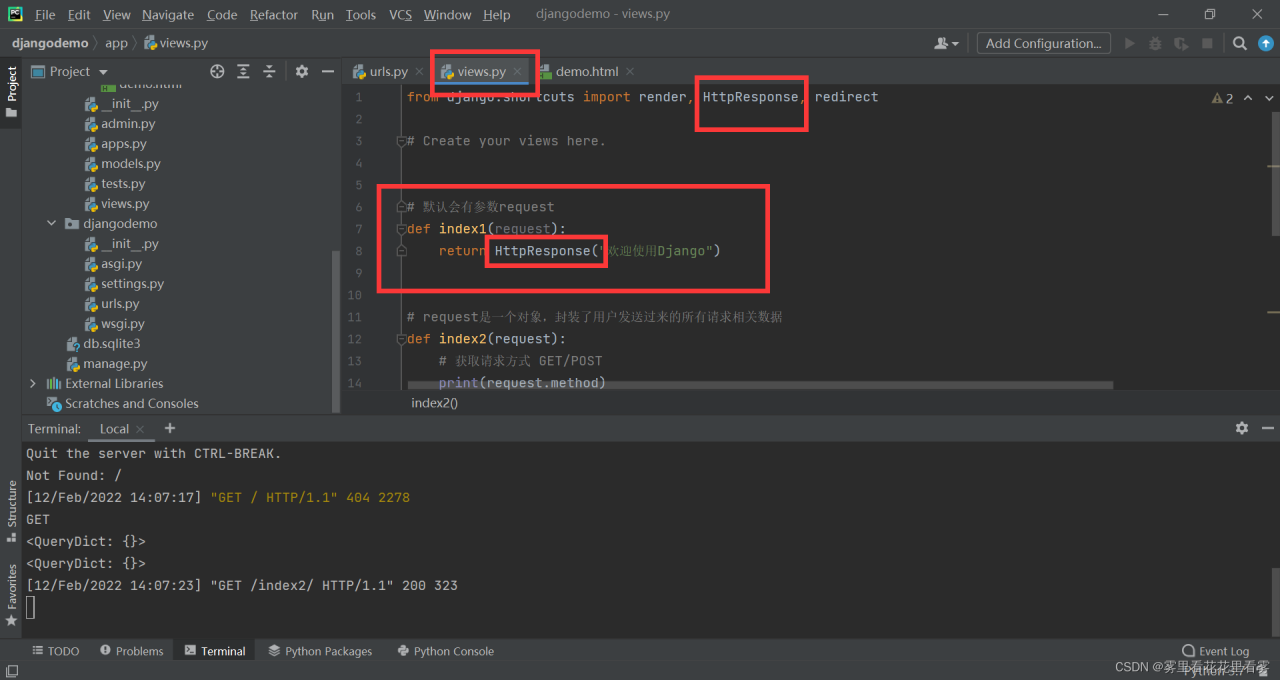Open admin.py in project tree
Screen dimensions: 1280x680
coord(127,124)
